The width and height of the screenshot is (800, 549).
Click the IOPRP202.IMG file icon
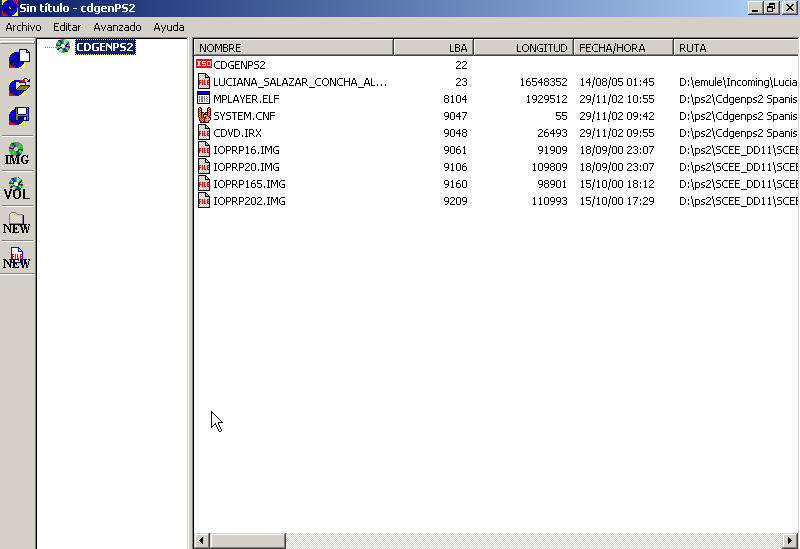click(204, 201)
